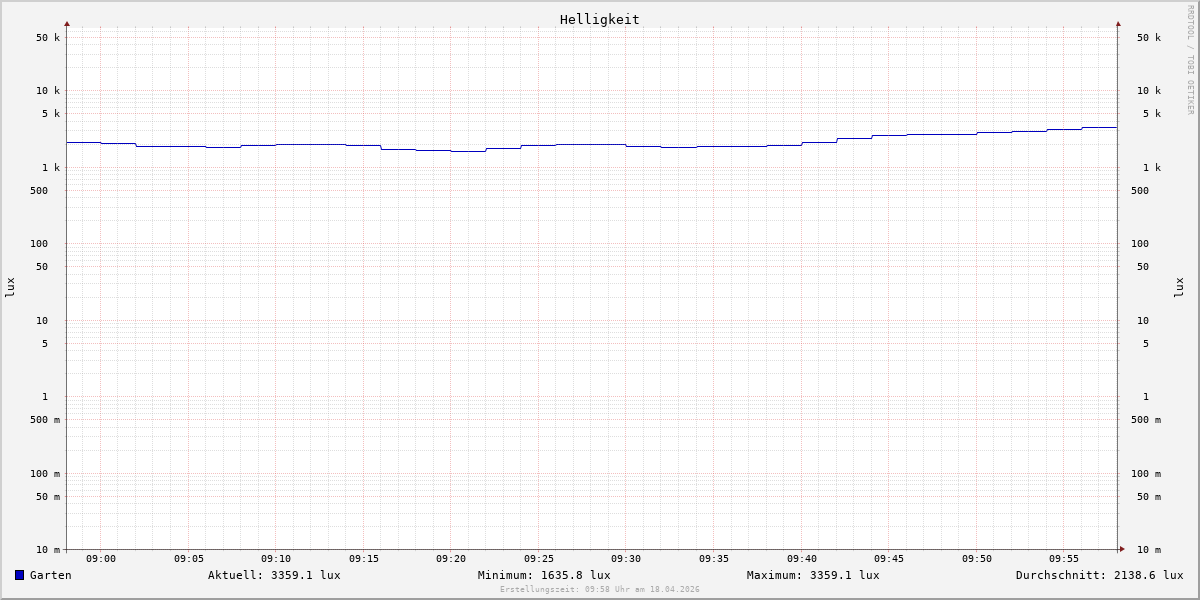Click the left axis 50 k label
1200x600 pixels.
(48, 38)
